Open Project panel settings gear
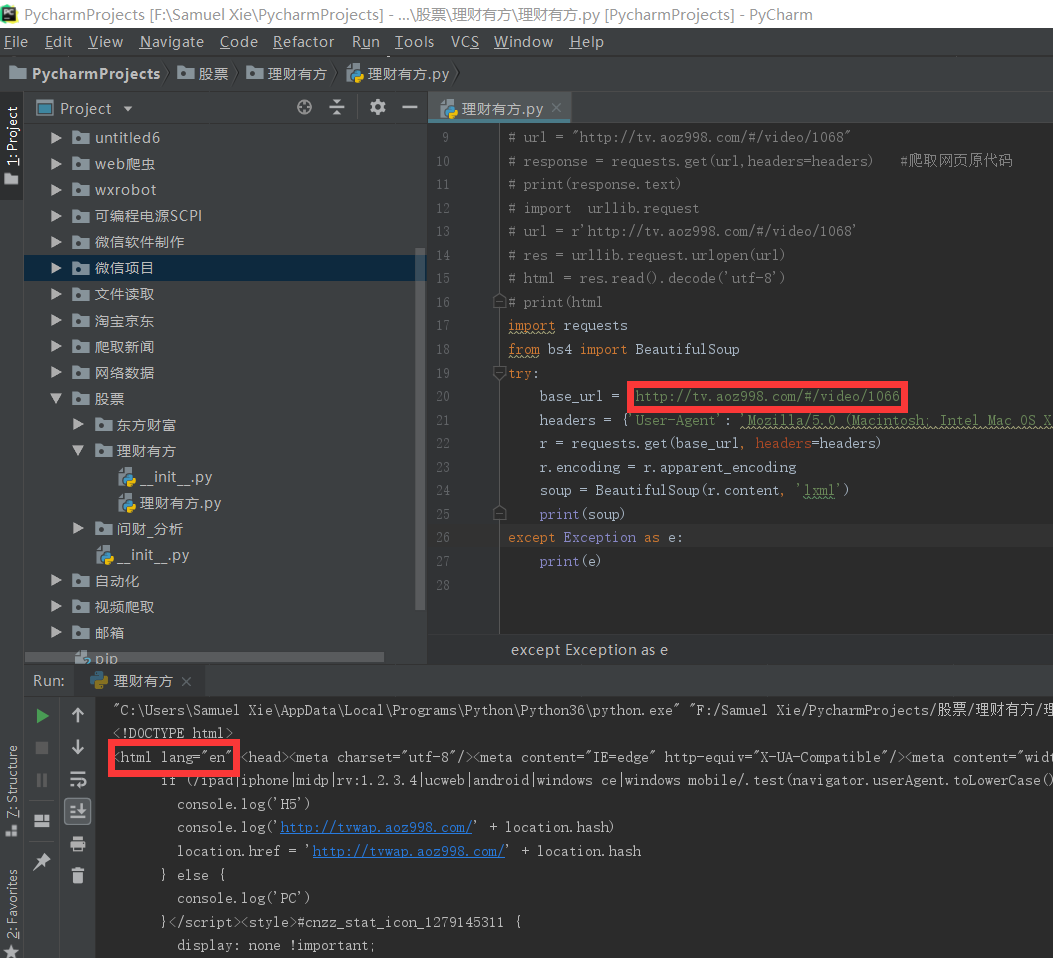 [377, 108]
